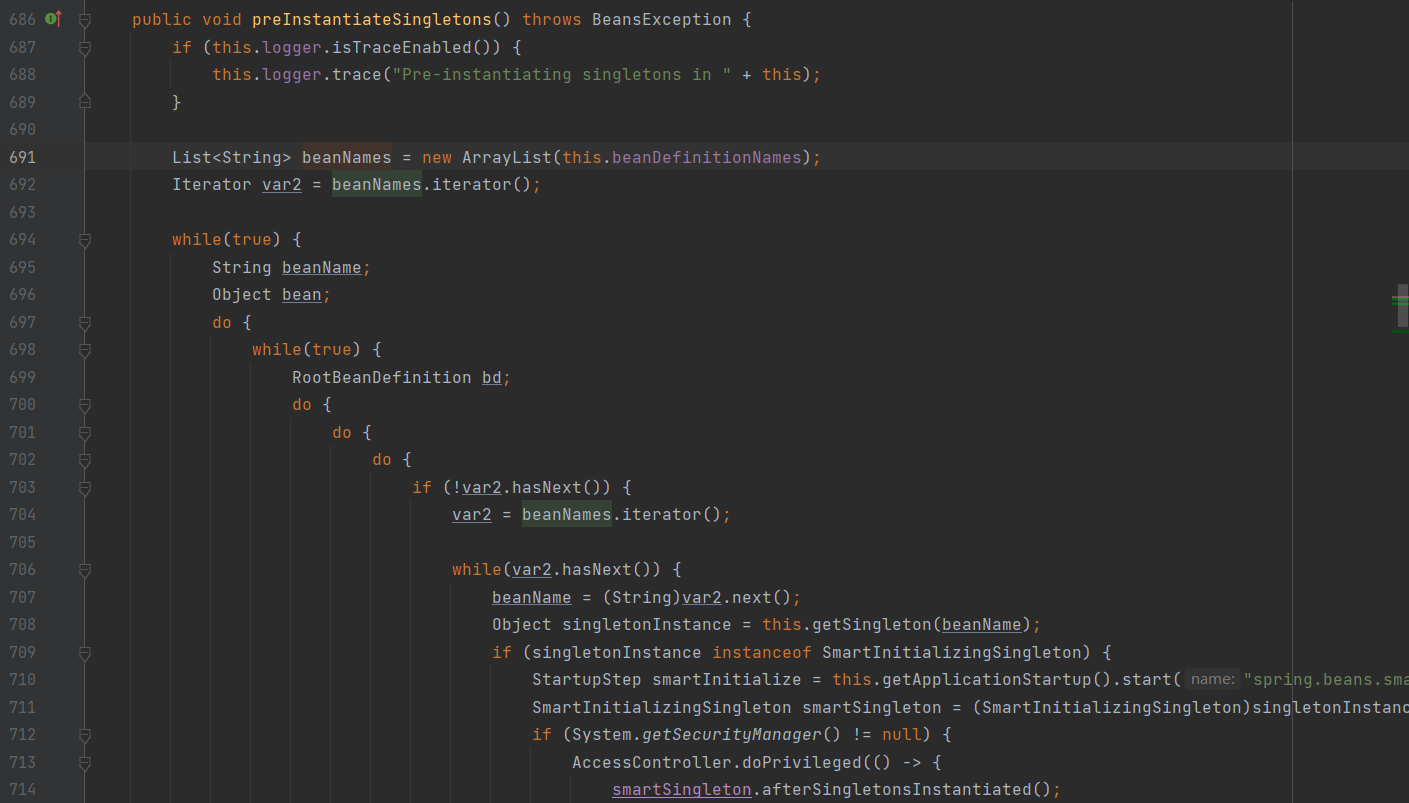The image size is (1409, 803).
Task: Collapse the instanceof SmartInitializingSingleton if fold at line 709
Action: (x=84, y=652)
